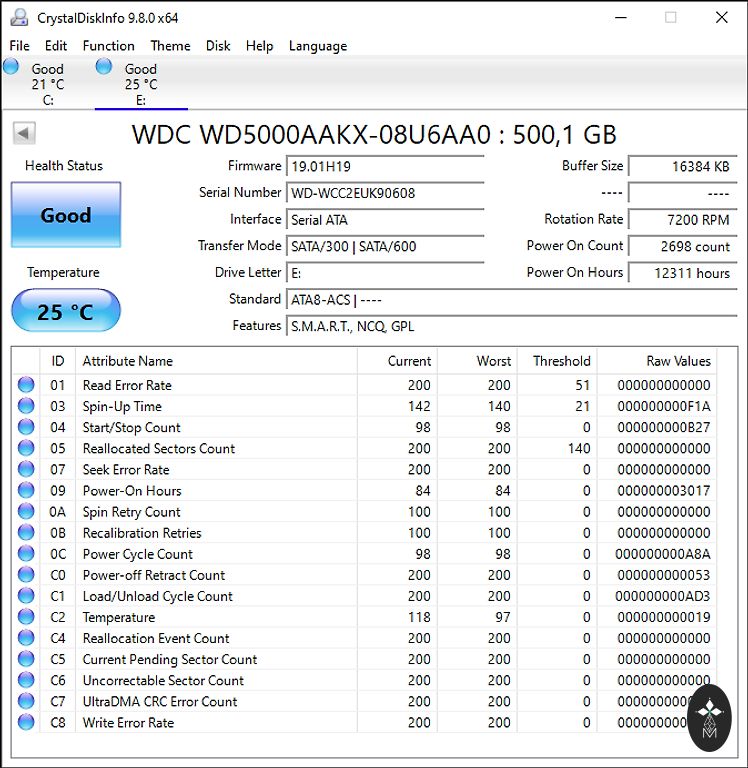748x768 pixels.
Task: Open the File menu
Action: tap(20, 46)
